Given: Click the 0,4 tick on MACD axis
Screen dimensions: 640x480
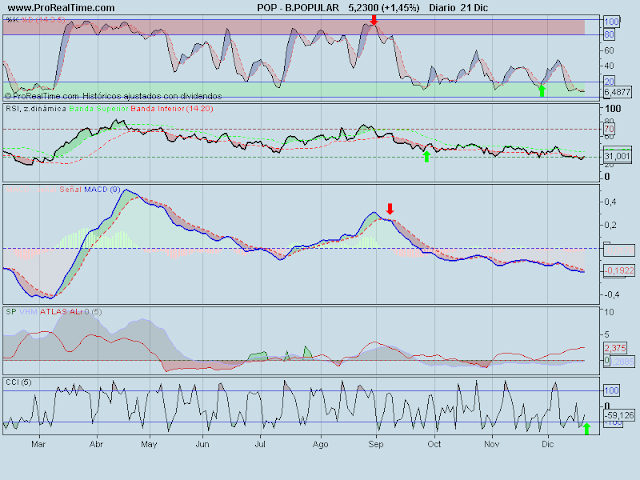Looking at the screenshot, I should click(610, 202).
